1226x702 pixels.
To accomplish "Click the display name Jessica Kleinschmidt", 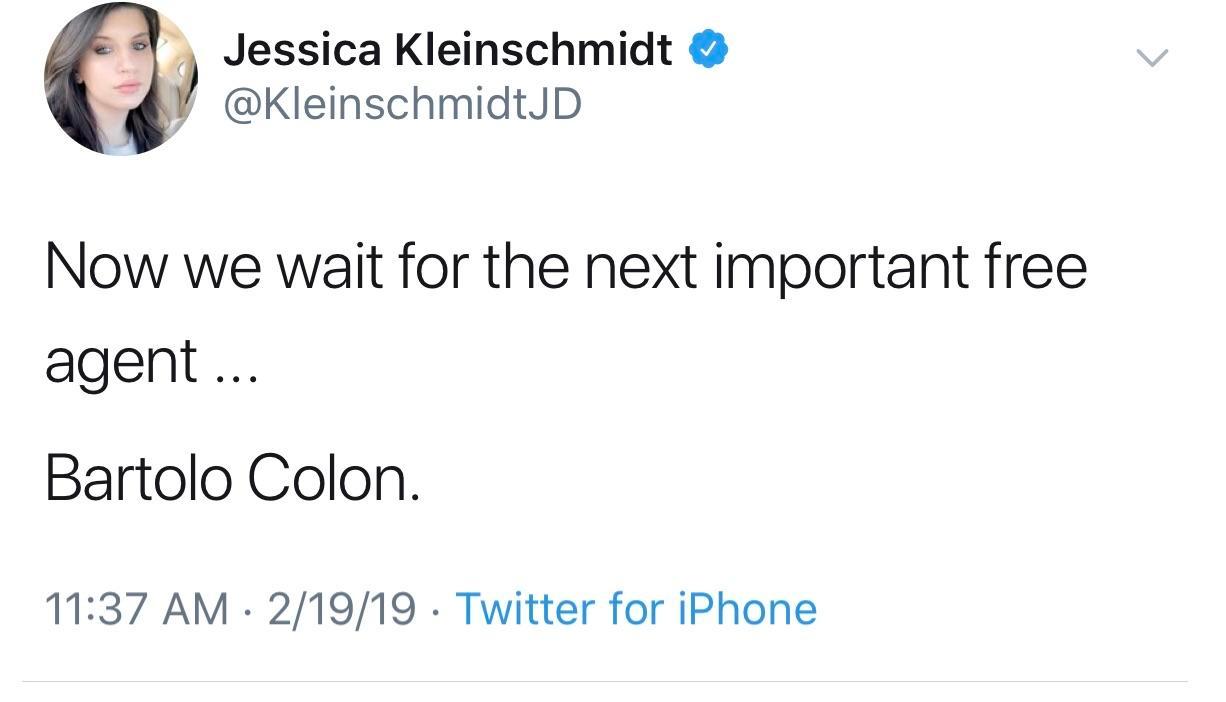I will point(448,48).
